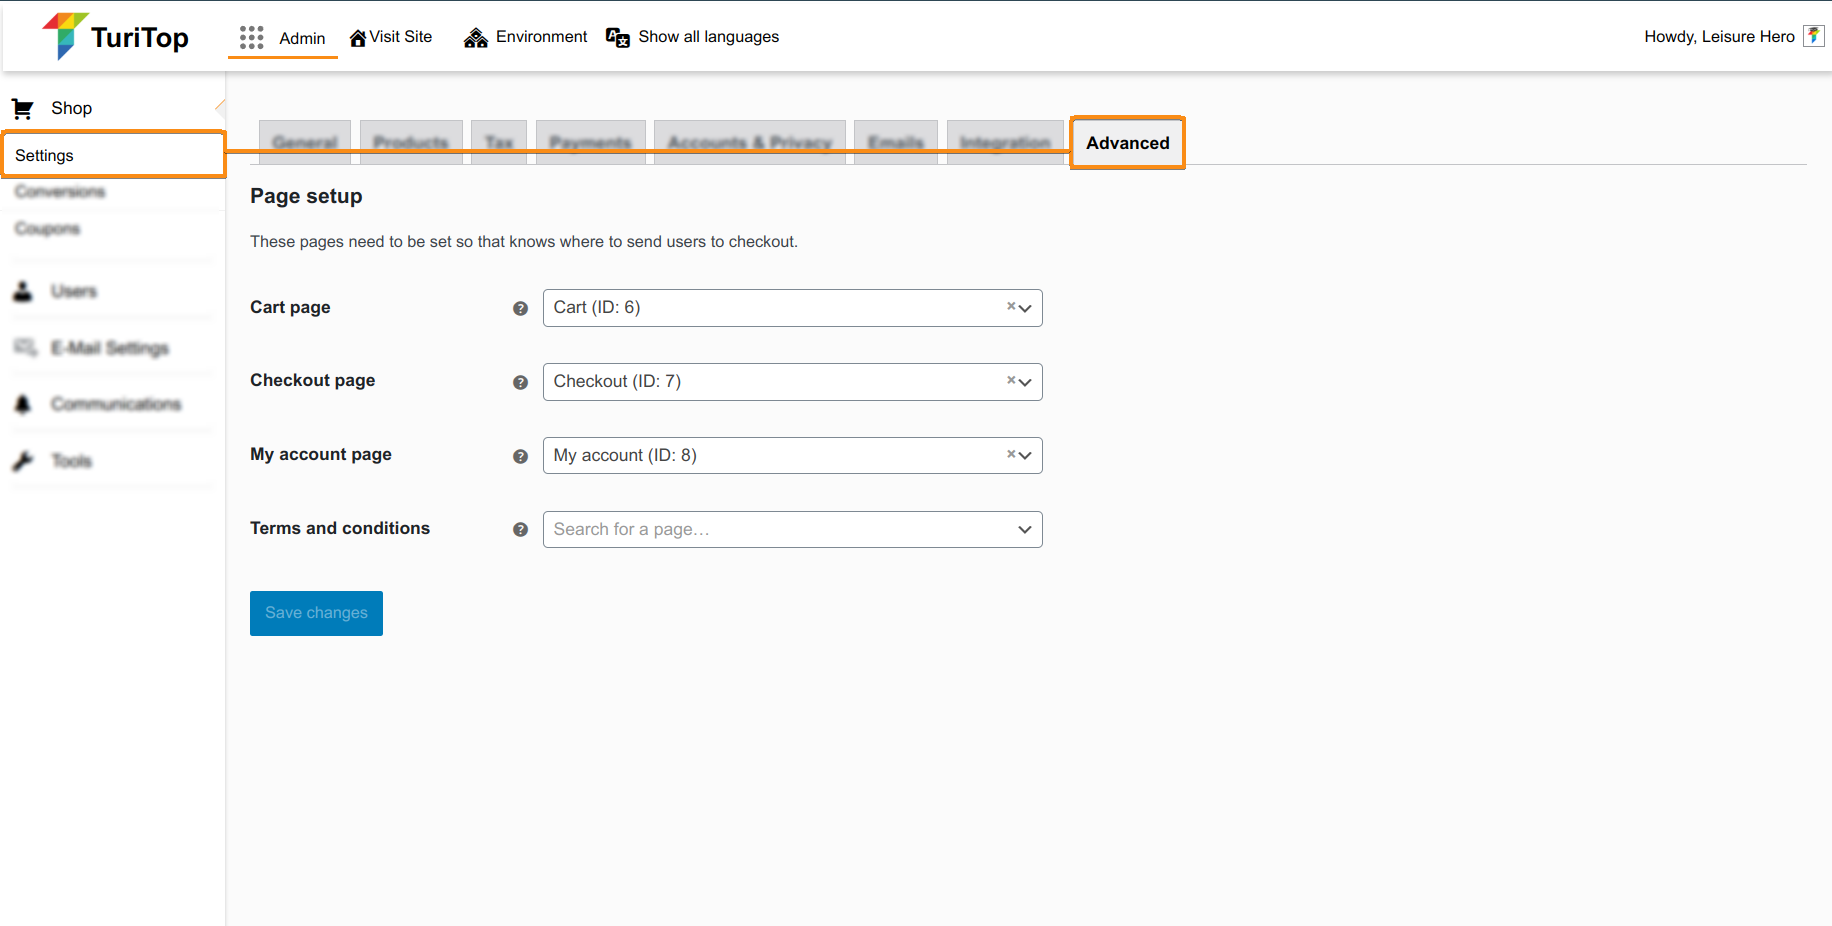Clear the My account page selection

click(1010, 454)
